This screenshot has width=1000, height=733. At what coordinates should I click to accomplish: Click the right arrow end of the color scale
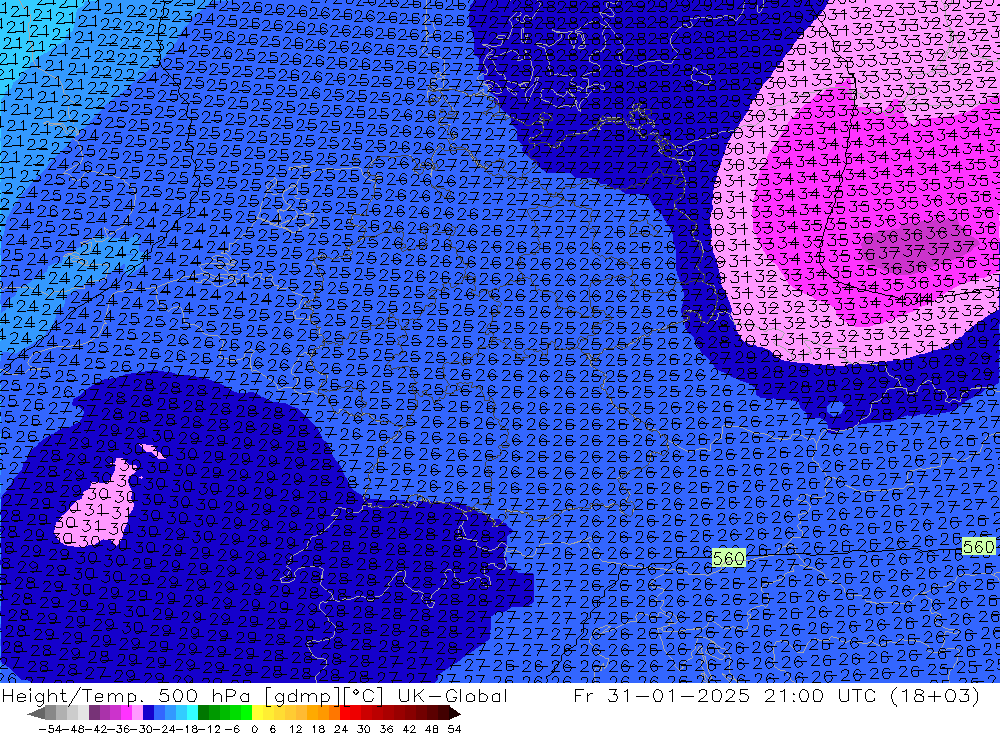tap(455, 714)
